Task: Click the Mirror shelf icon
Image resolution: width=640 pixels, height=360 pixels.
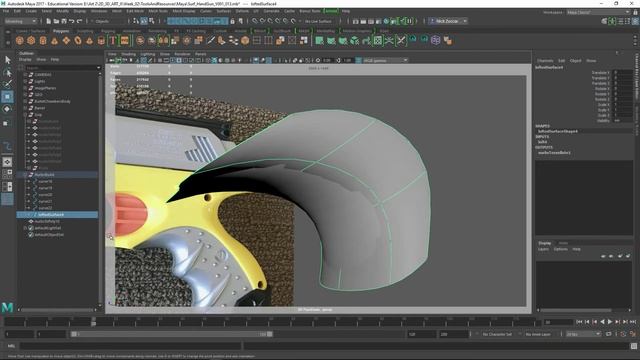Action: click(163, 40)
